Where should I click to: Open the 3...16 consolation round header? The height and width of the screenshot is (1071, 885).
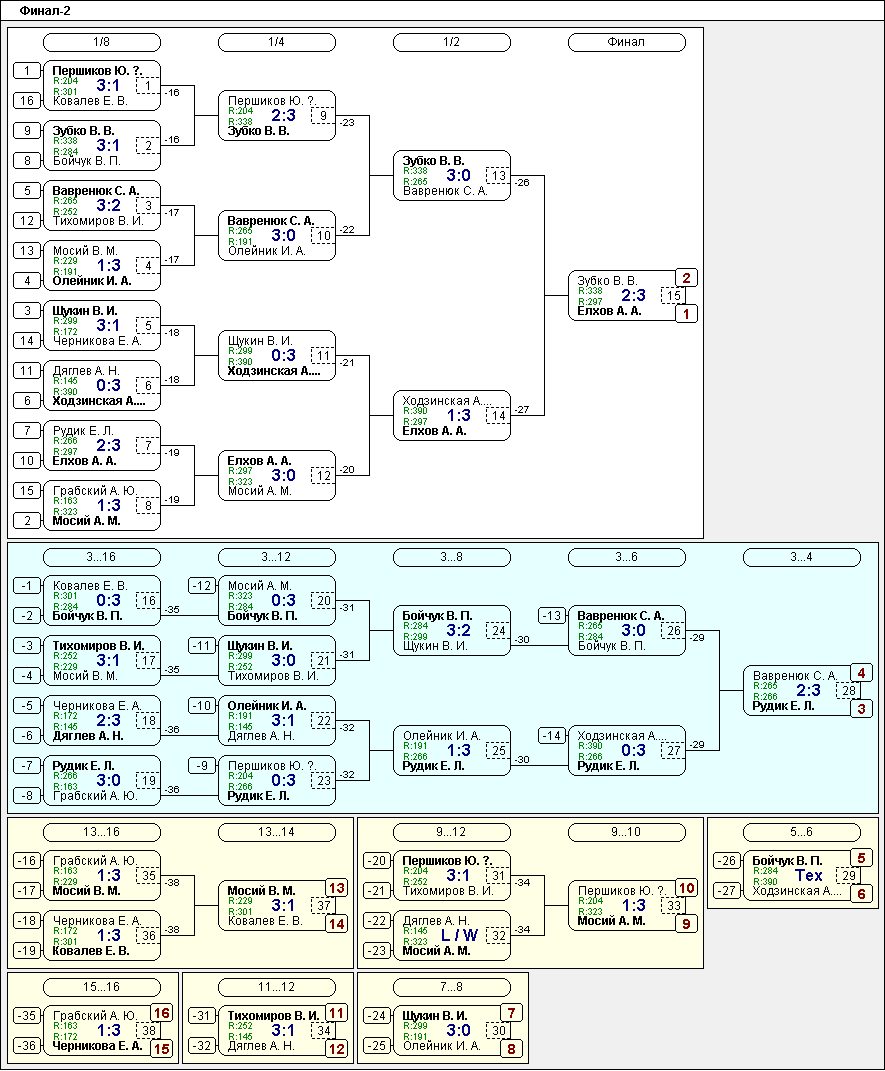(x=102, y=557)
